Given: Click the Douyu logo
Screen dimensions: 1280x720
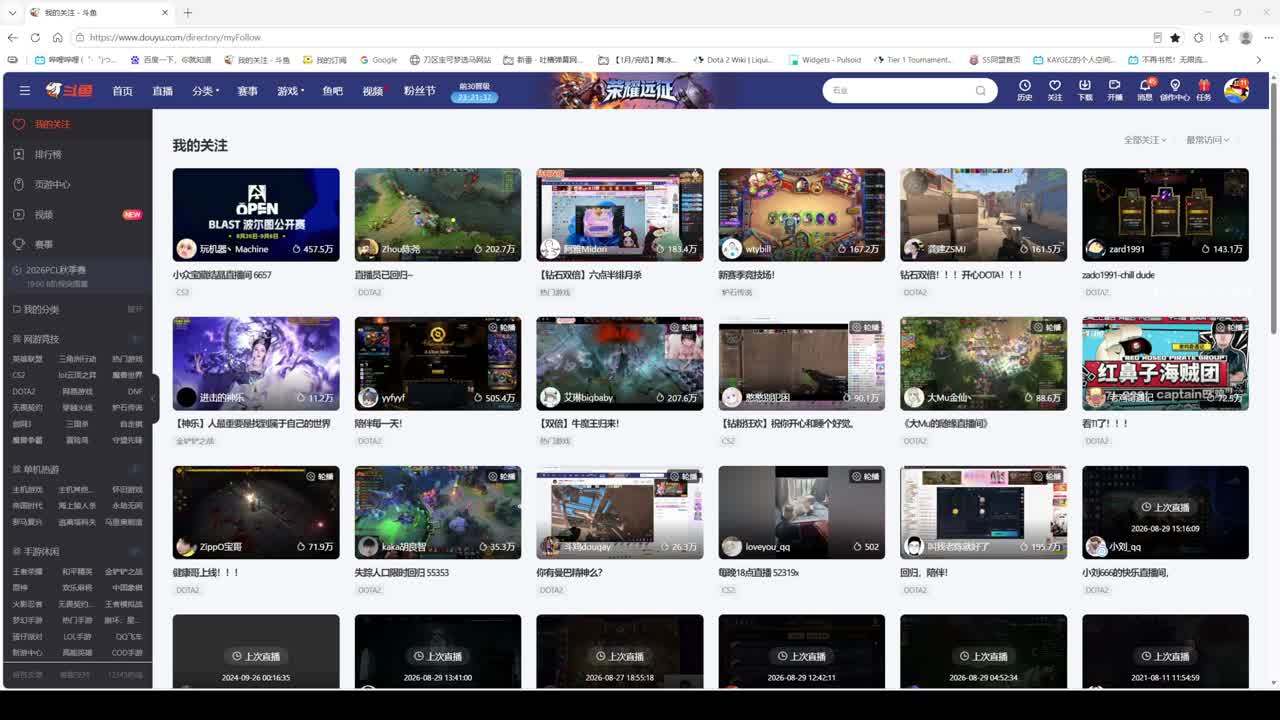Looking at the screenshot, I should tap(69, 90).
